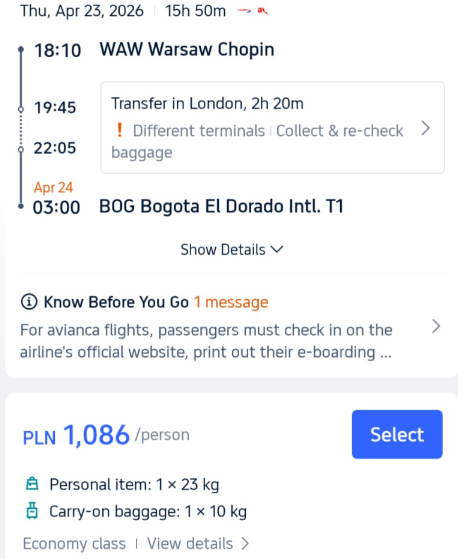Open the 1 message link

click(x=231, y=302)
